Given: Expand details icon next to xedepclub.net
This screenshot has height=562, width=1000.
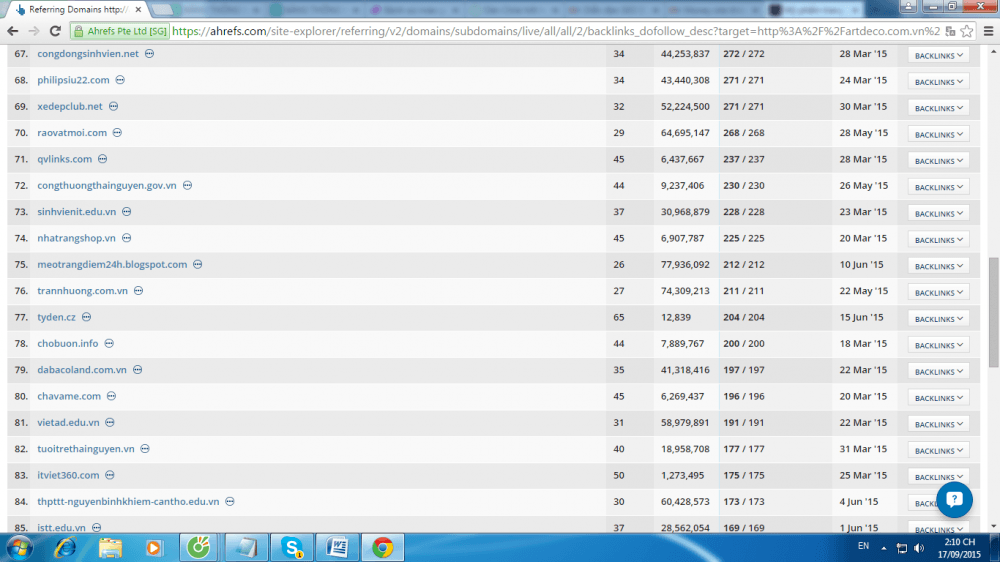Looking at the screenshot, I should 113,106.
